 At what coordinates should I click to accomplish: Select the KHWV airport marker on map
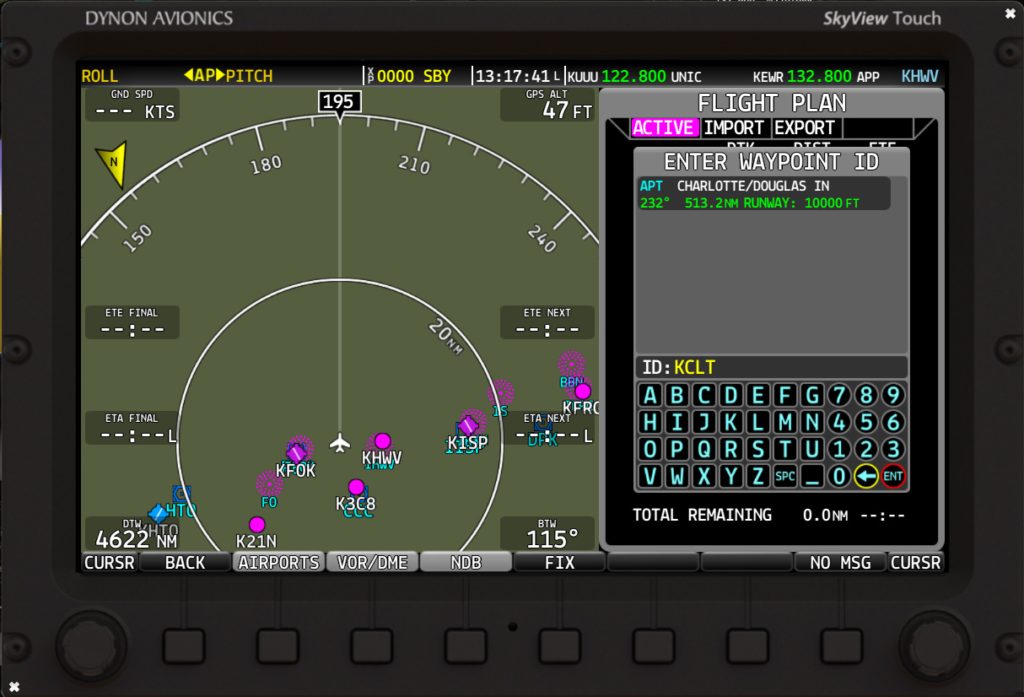pyautogui.click(x=382, y=441)
